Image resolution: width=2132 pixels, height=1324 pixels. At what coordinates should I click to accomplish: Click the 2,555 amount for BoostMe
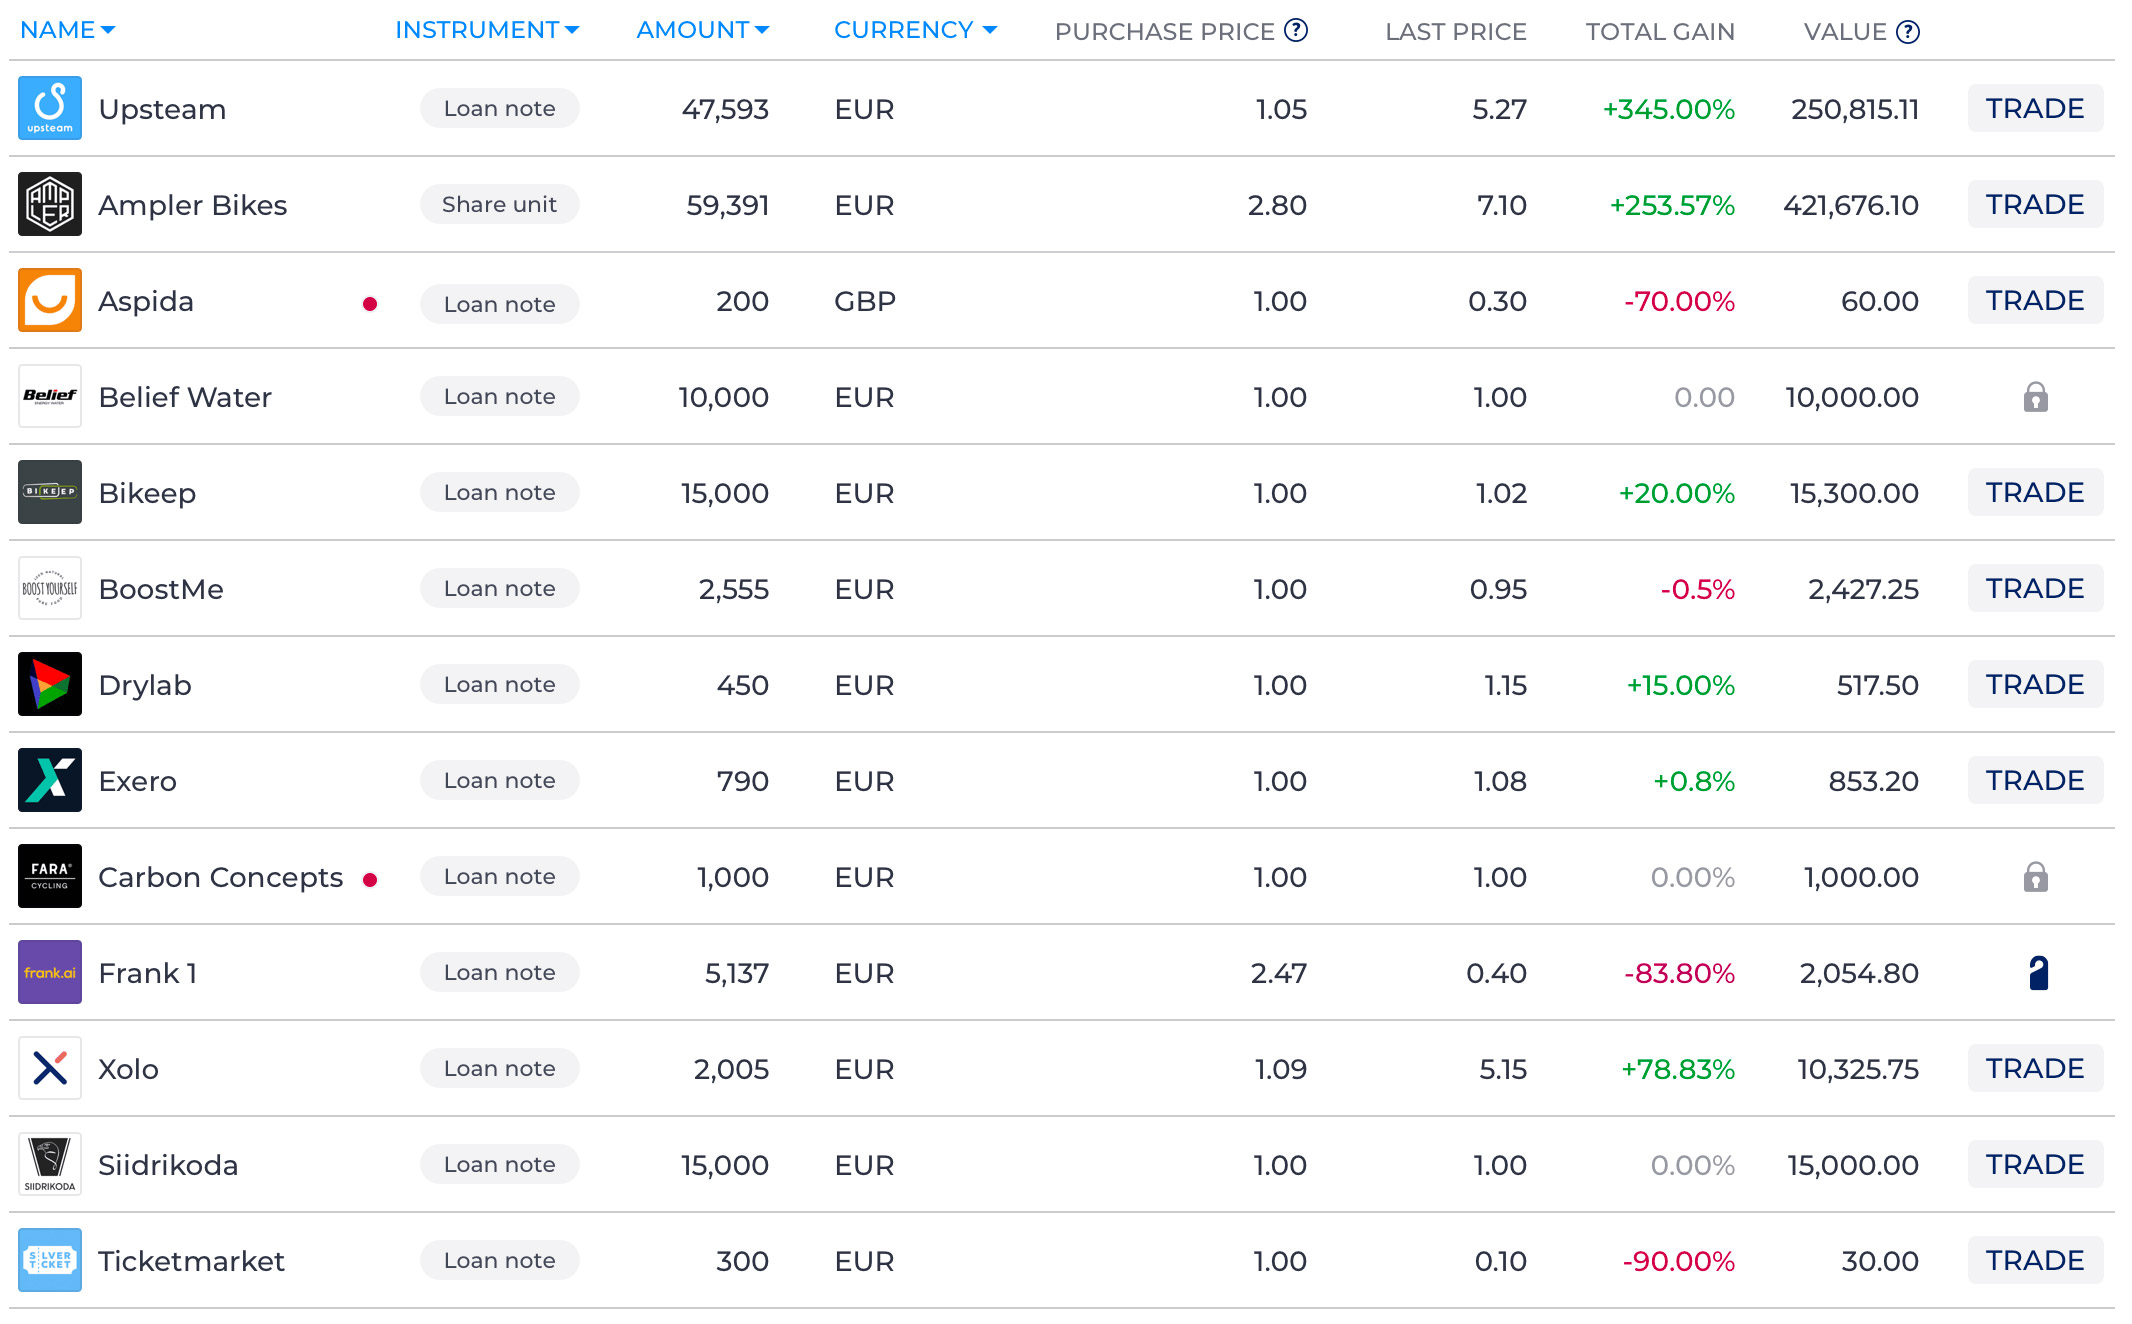pos(734,589)
